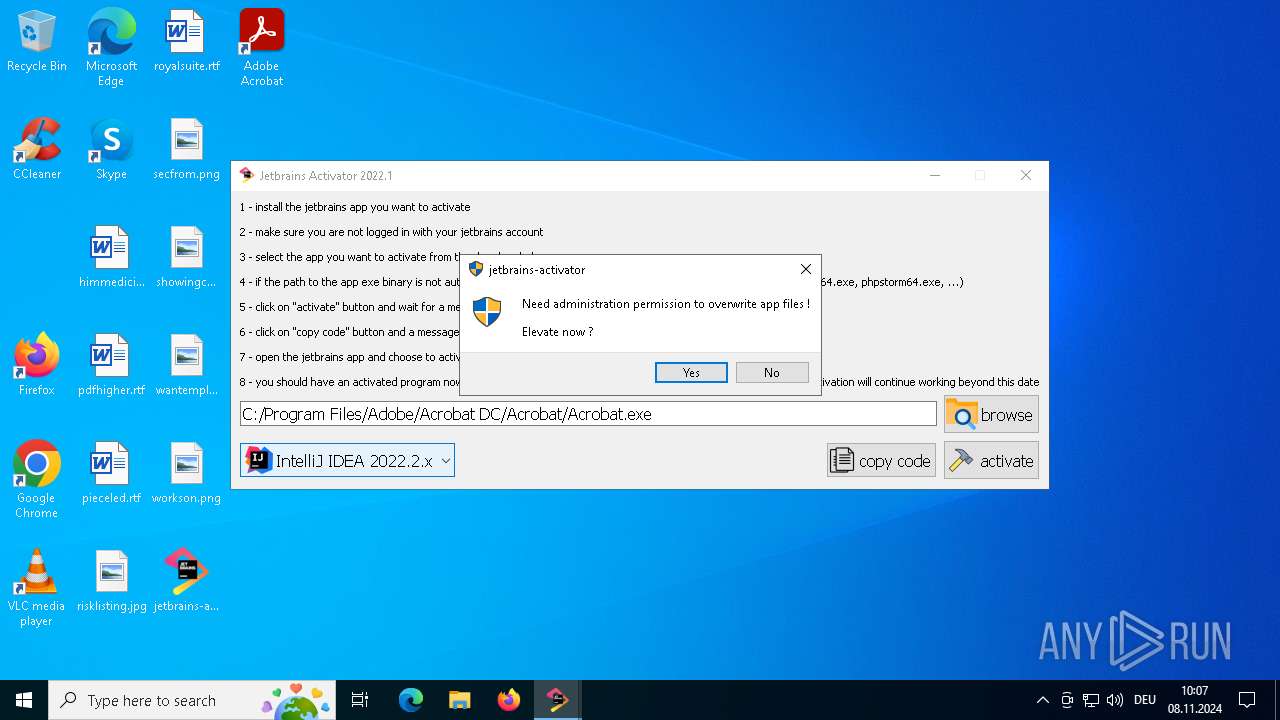Click the Jetbrains Activator taskbar item

(558, 700)
